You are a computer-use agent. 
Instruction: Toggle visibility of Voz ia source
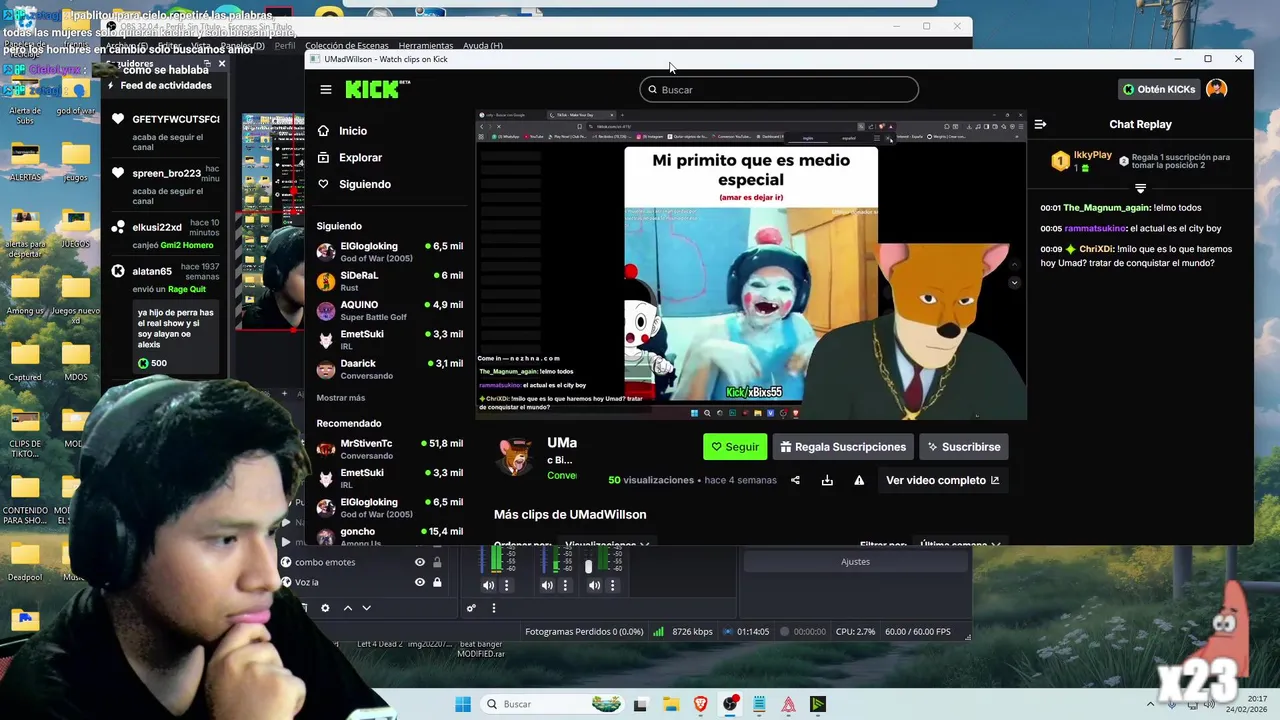420,582
